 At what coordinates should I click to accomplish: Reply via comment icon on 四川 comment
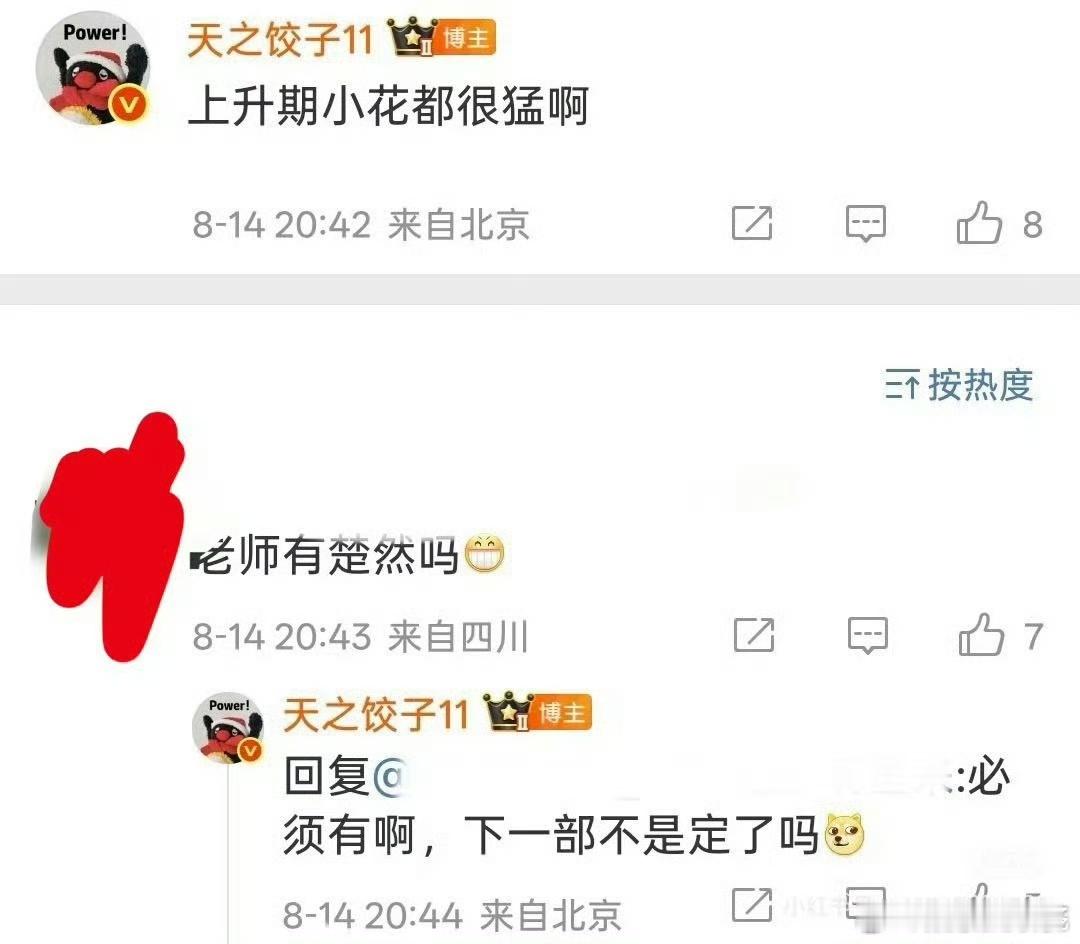coord(868,635)
